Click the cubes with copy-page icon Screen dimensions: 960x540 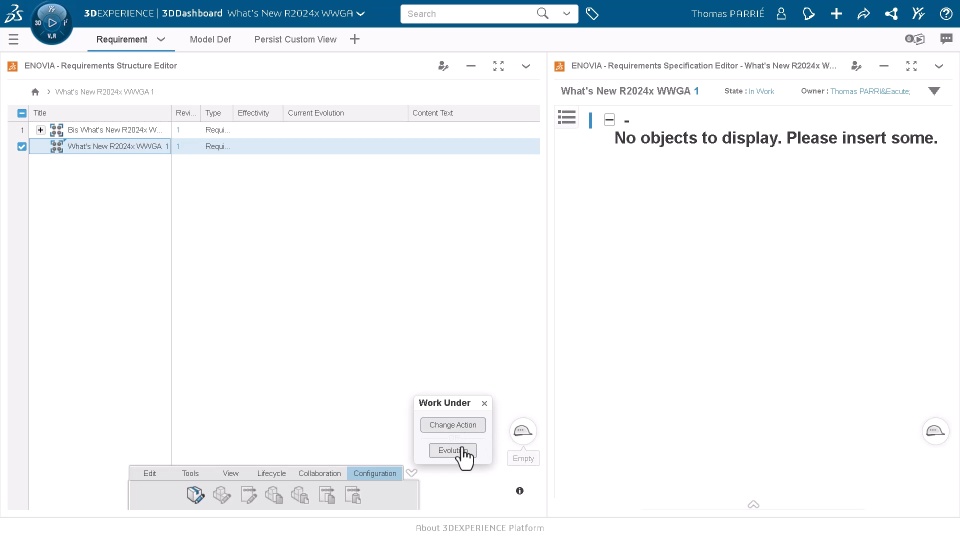click(x=274, y=495)
